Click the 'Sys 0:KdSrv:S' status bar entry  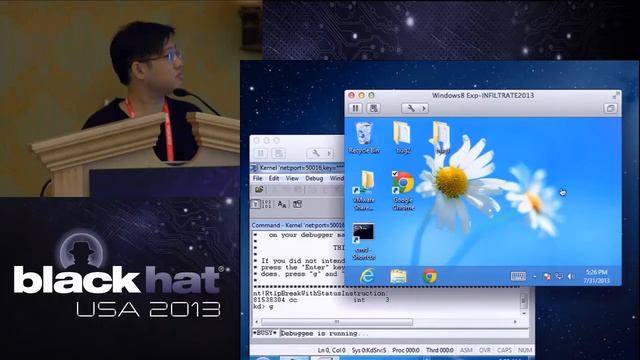(369, 350)
